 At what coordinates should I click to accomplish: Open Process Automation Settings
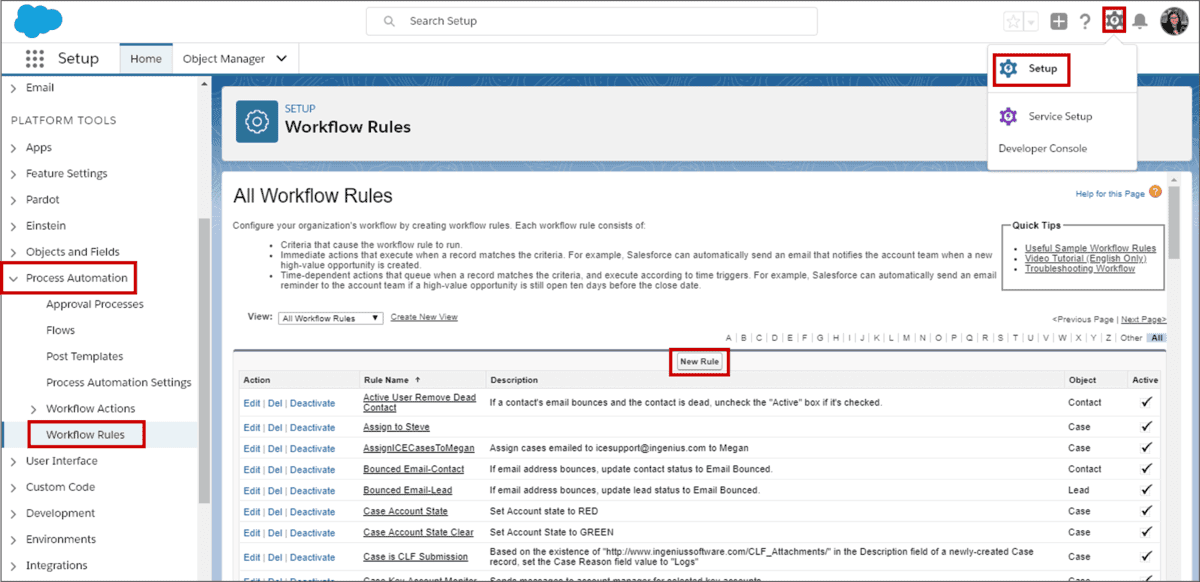coord(119,382)
